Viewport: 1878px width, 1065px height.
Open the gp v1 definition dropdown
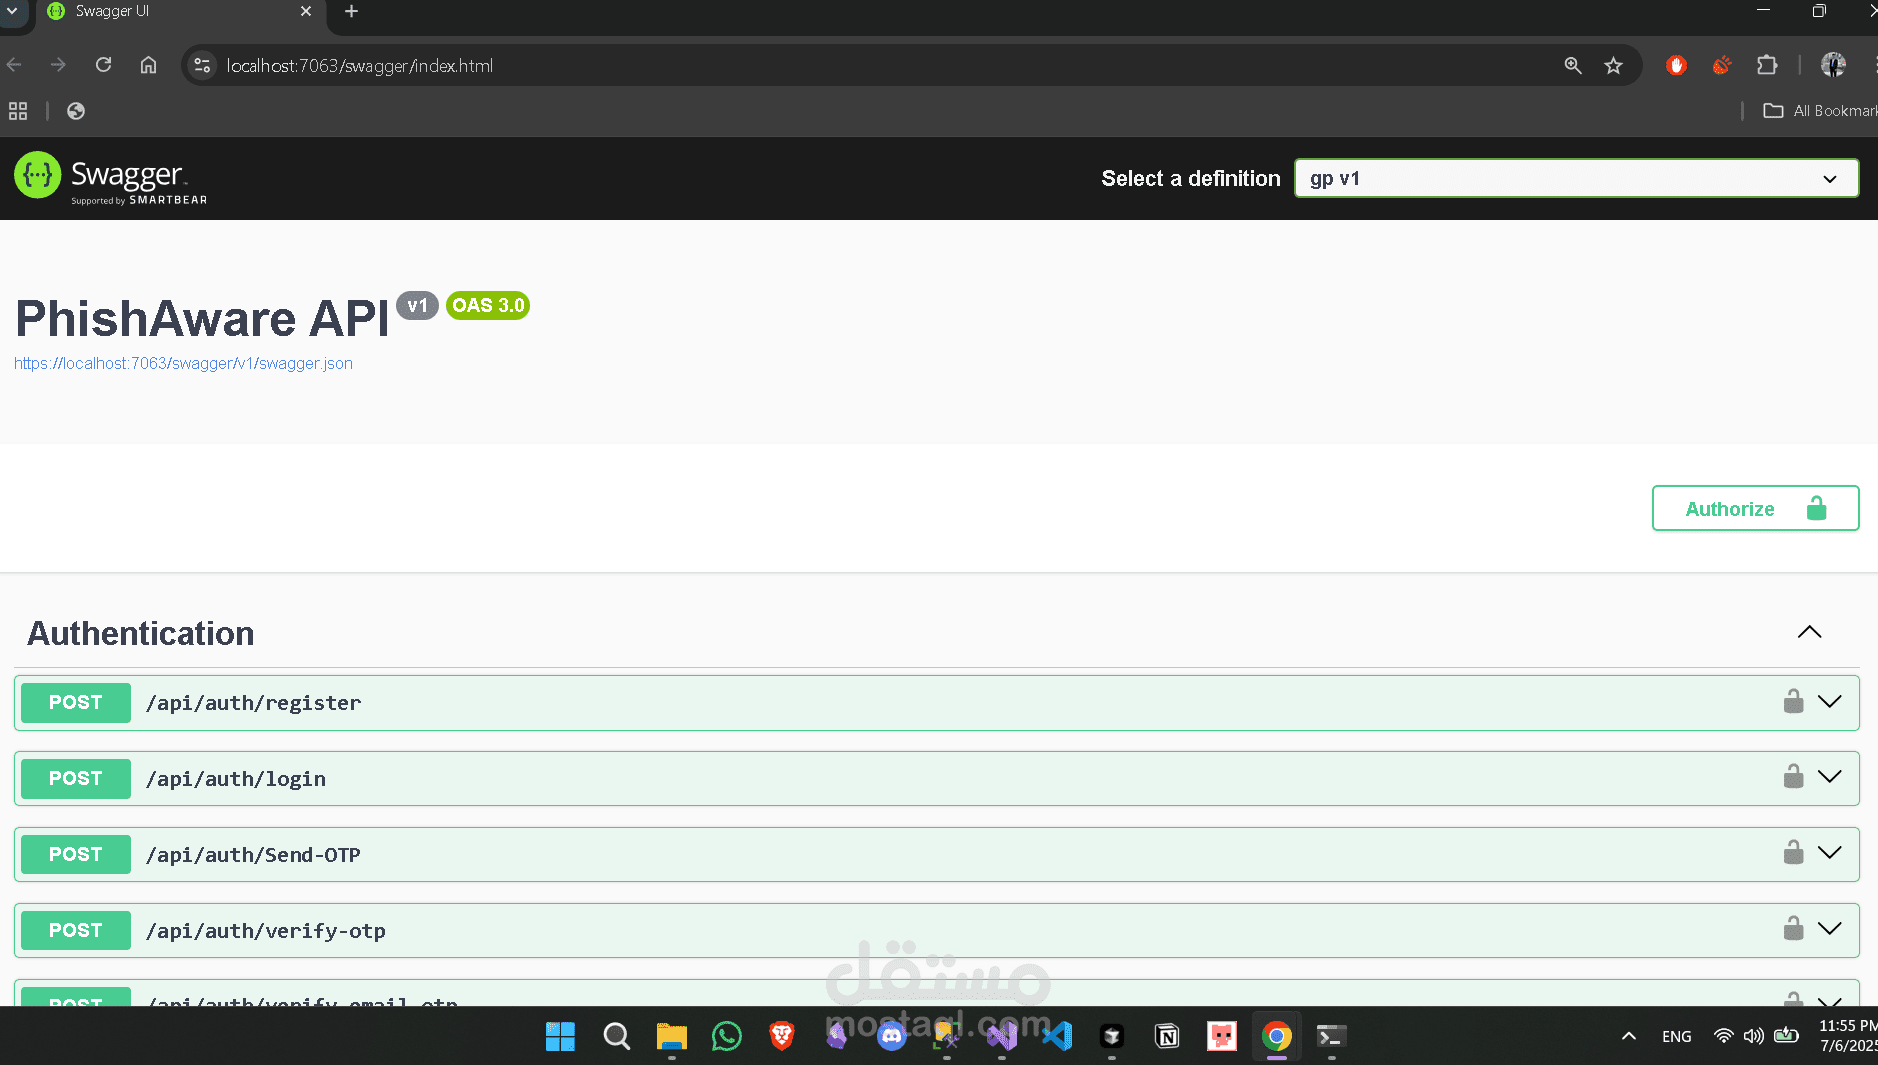pos(1576,178)
